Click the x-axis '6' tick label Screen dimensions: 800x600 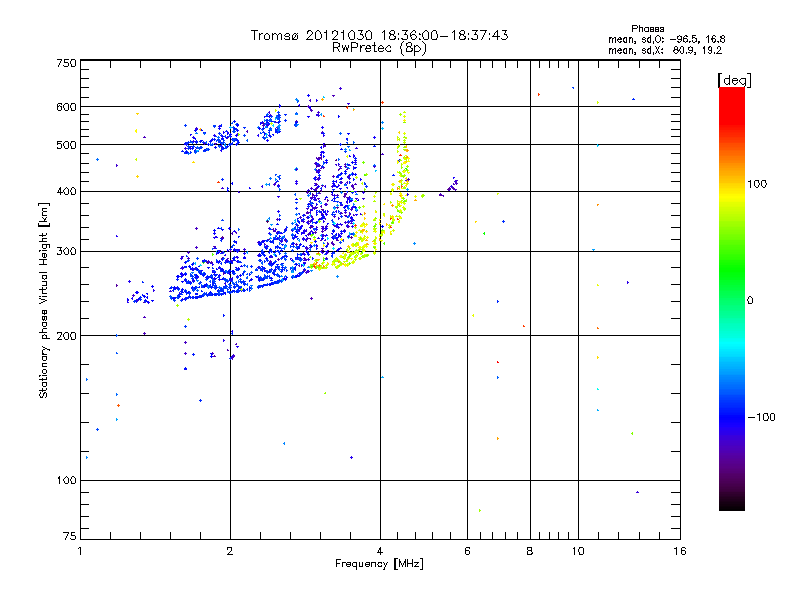coord(467,551)
